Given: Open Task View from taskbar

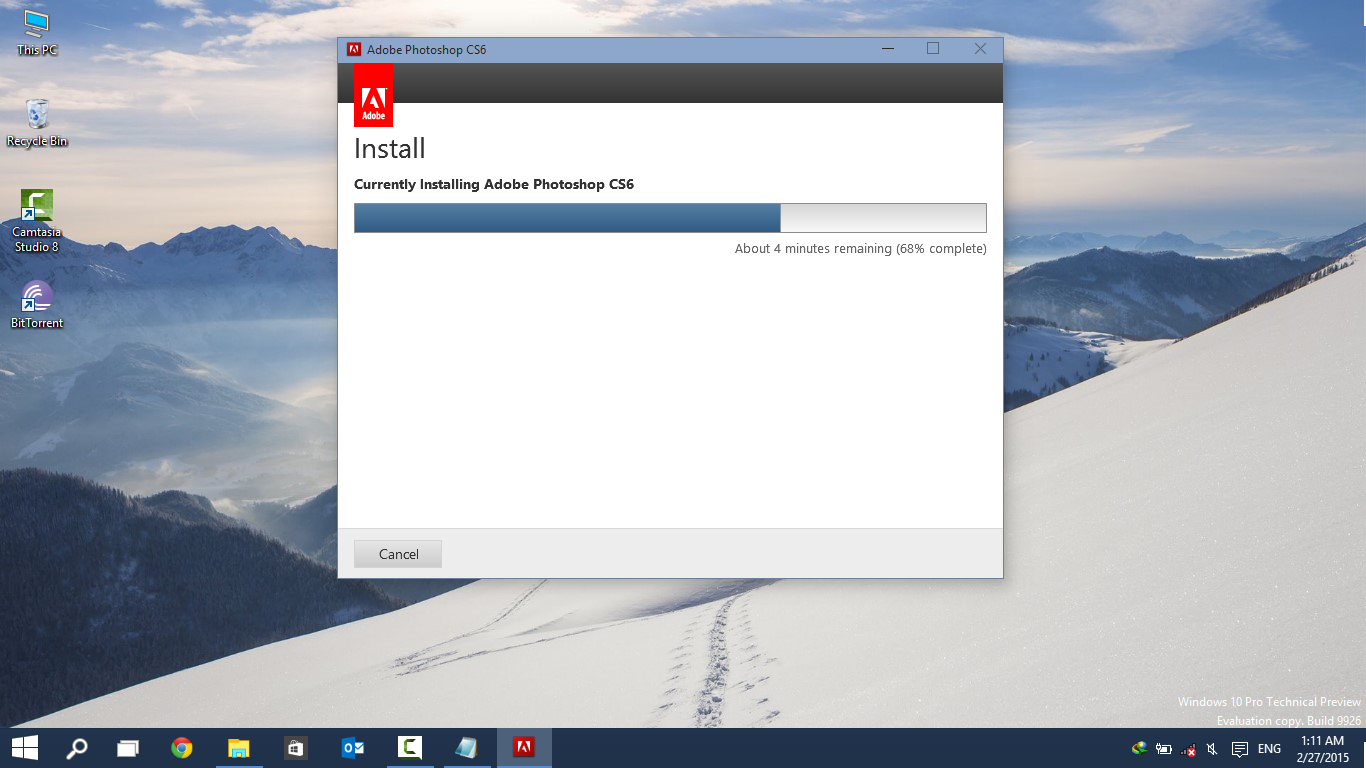Looking at the screenshot, I should click(128, 748).
